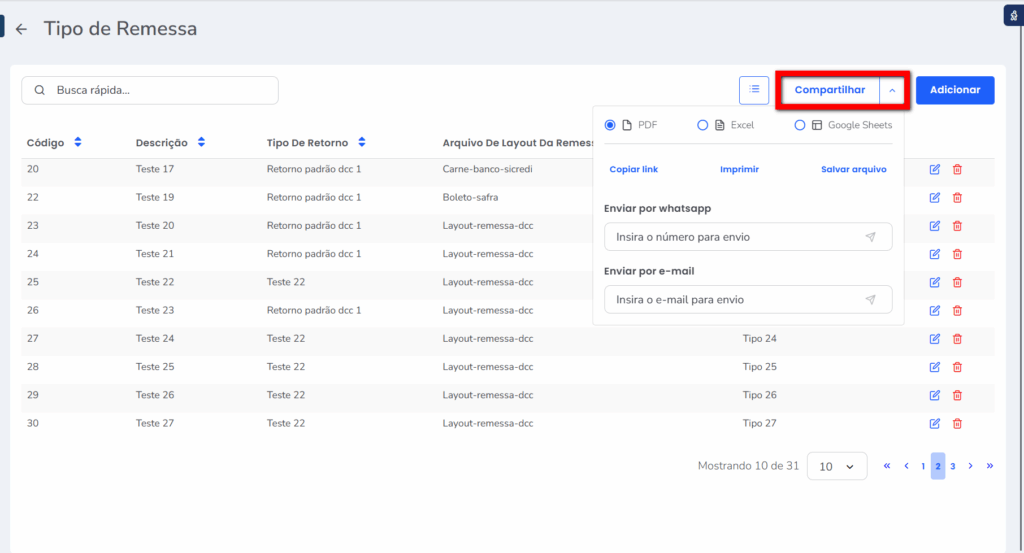Collapse the Compartilhar dropdown arrow
Image resolution: width=1024 pixels, height=553 pixels.
(x=893, y=90)
